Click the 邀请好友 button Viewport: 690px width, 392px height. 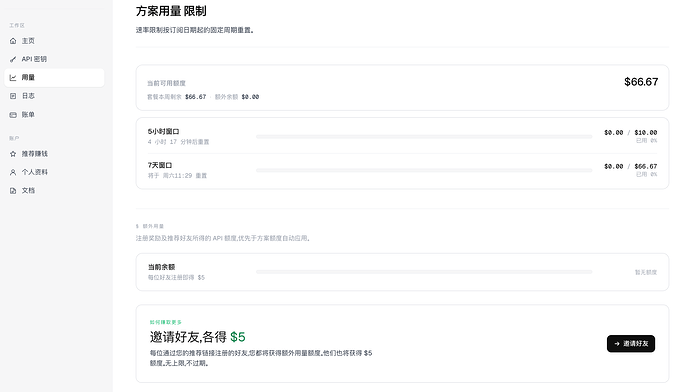click(x=631, y=344)
